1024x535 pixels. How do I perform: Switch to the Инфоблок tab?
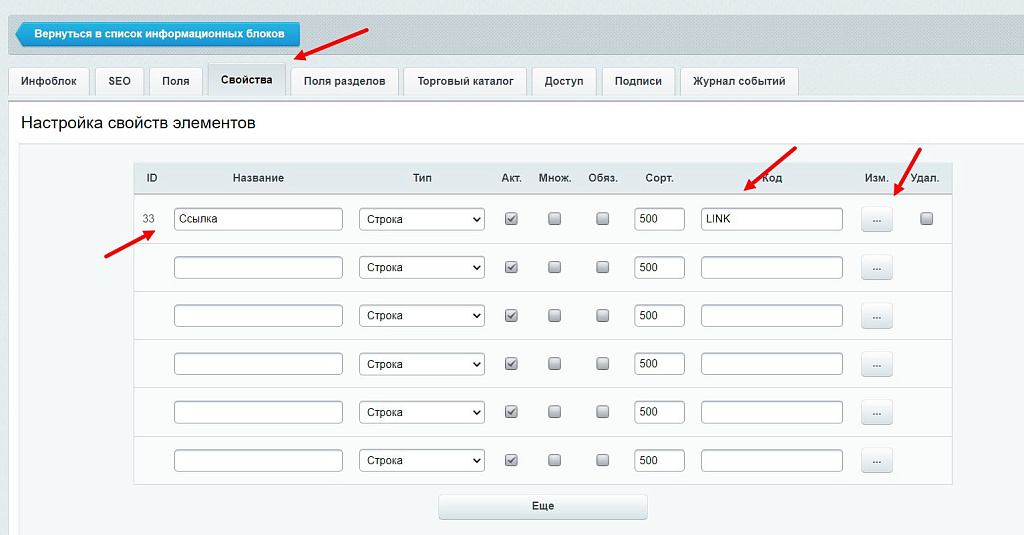(x=49, y=81)
